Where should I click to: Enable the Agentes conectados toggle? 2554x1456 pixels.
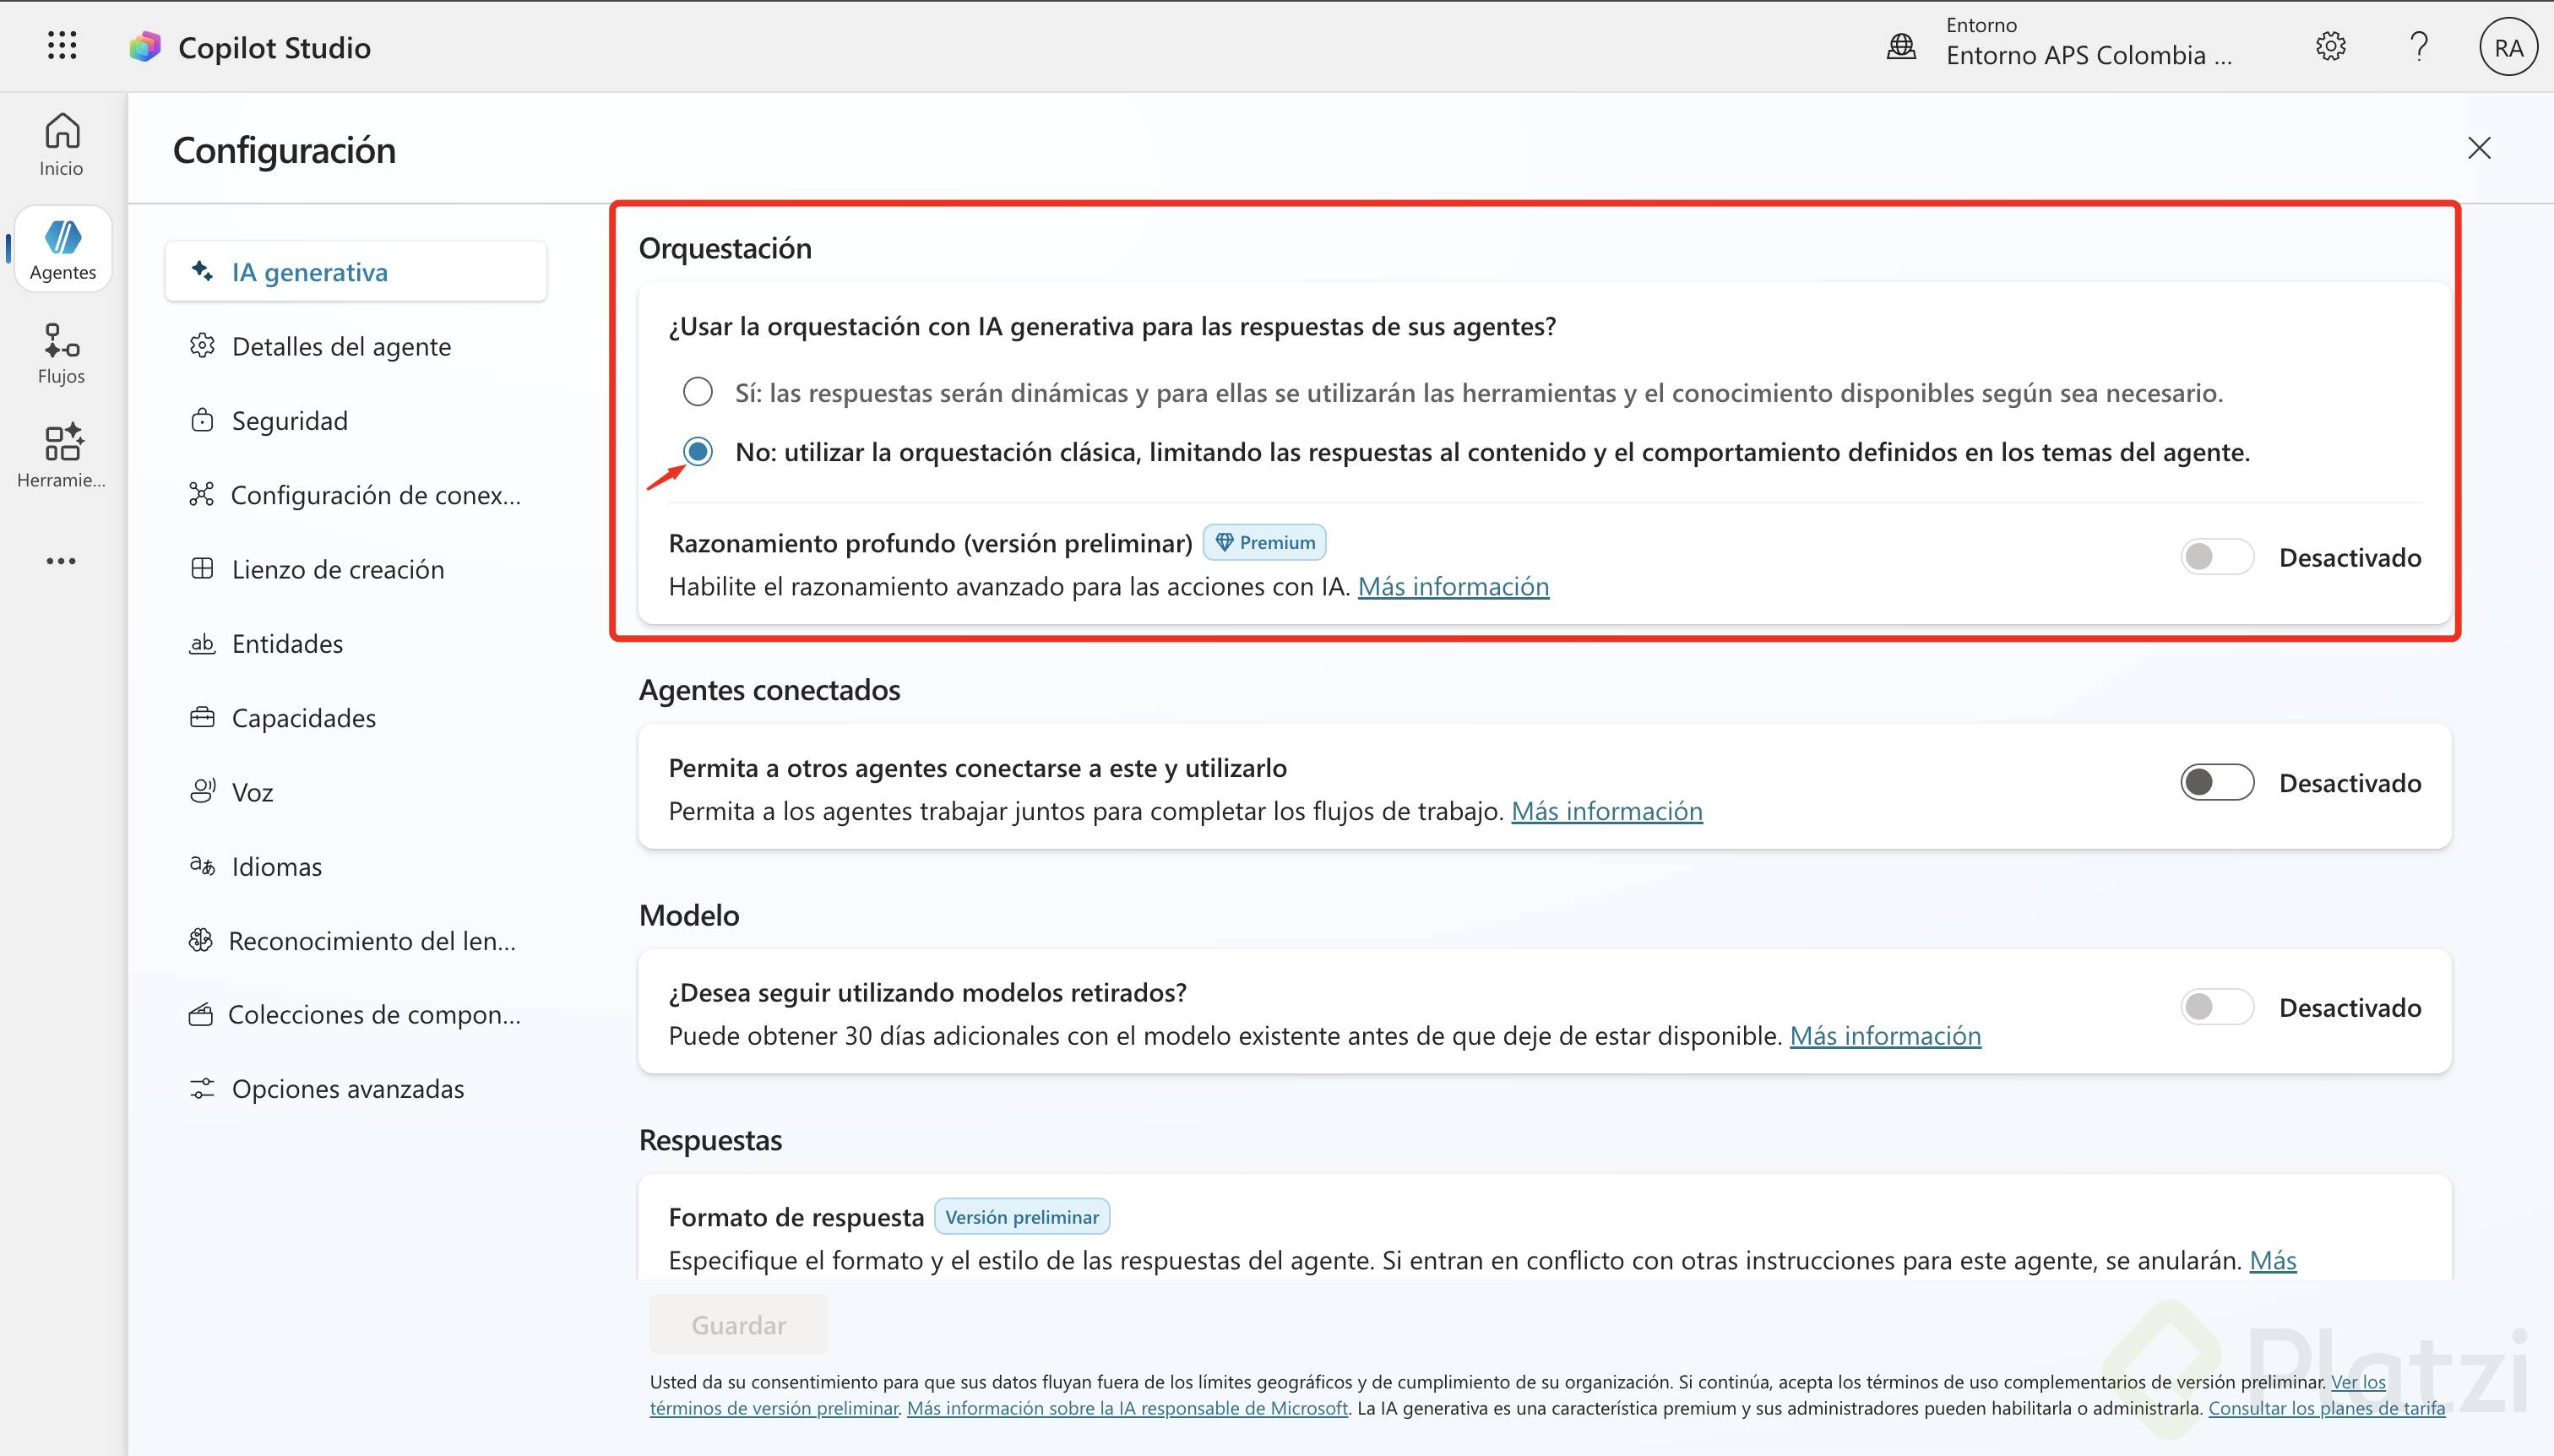coord(2217,782)
